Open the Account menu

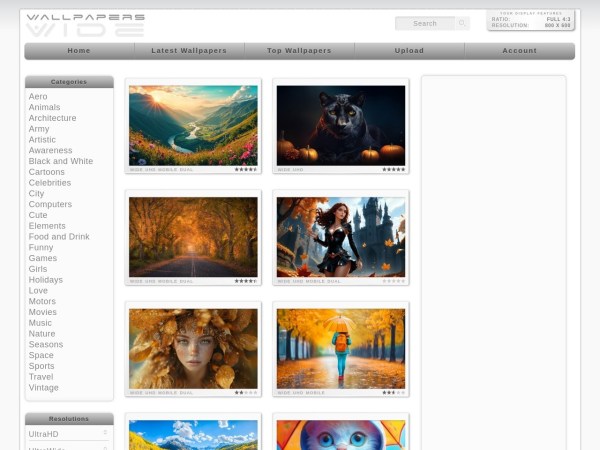point(519,51)
